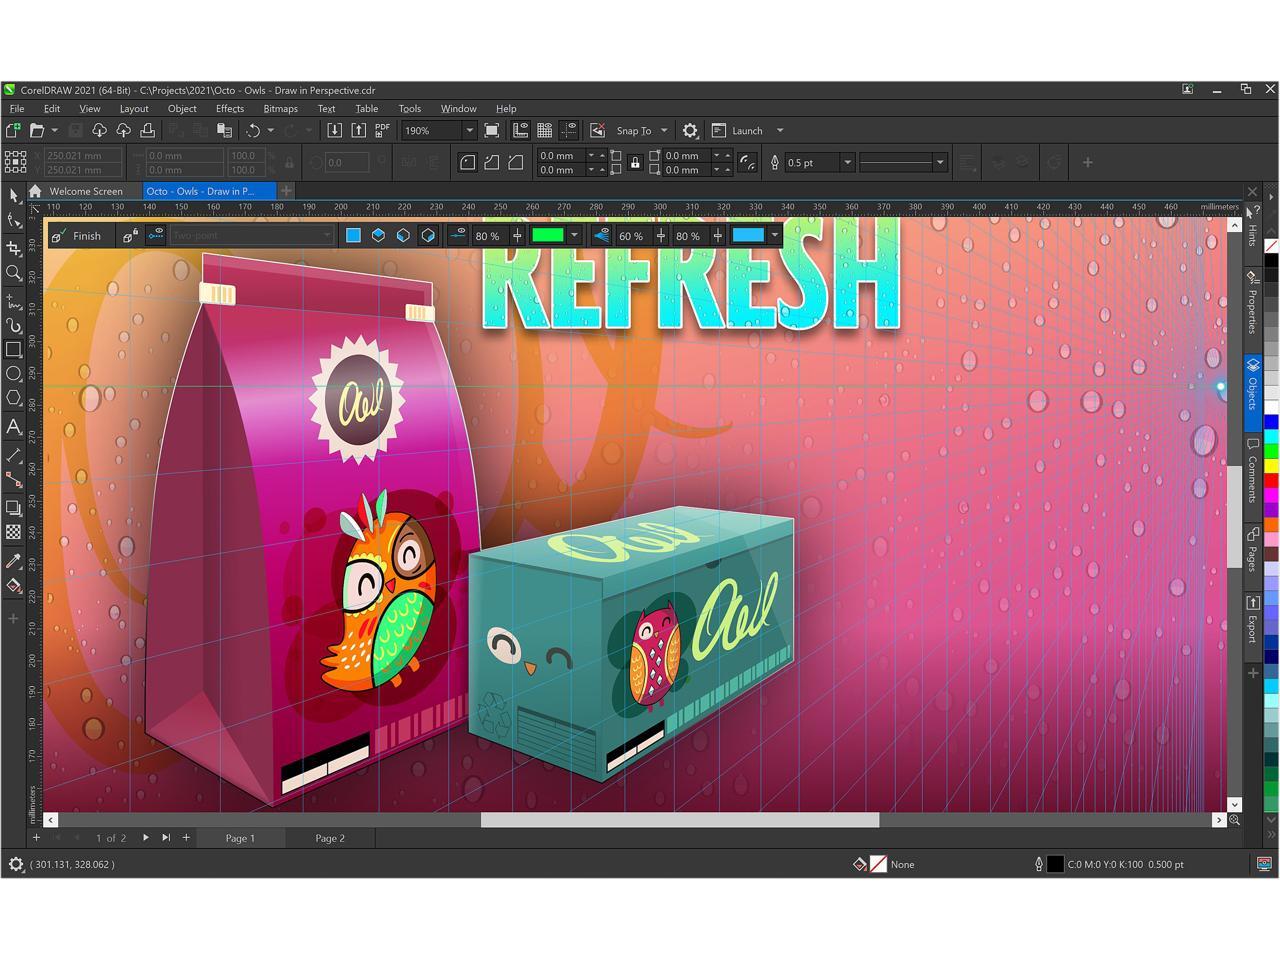Screen dimensions: 1280x960
Task: Open the 0.5 pt outline width dropdown
Action: coord(847,163)
